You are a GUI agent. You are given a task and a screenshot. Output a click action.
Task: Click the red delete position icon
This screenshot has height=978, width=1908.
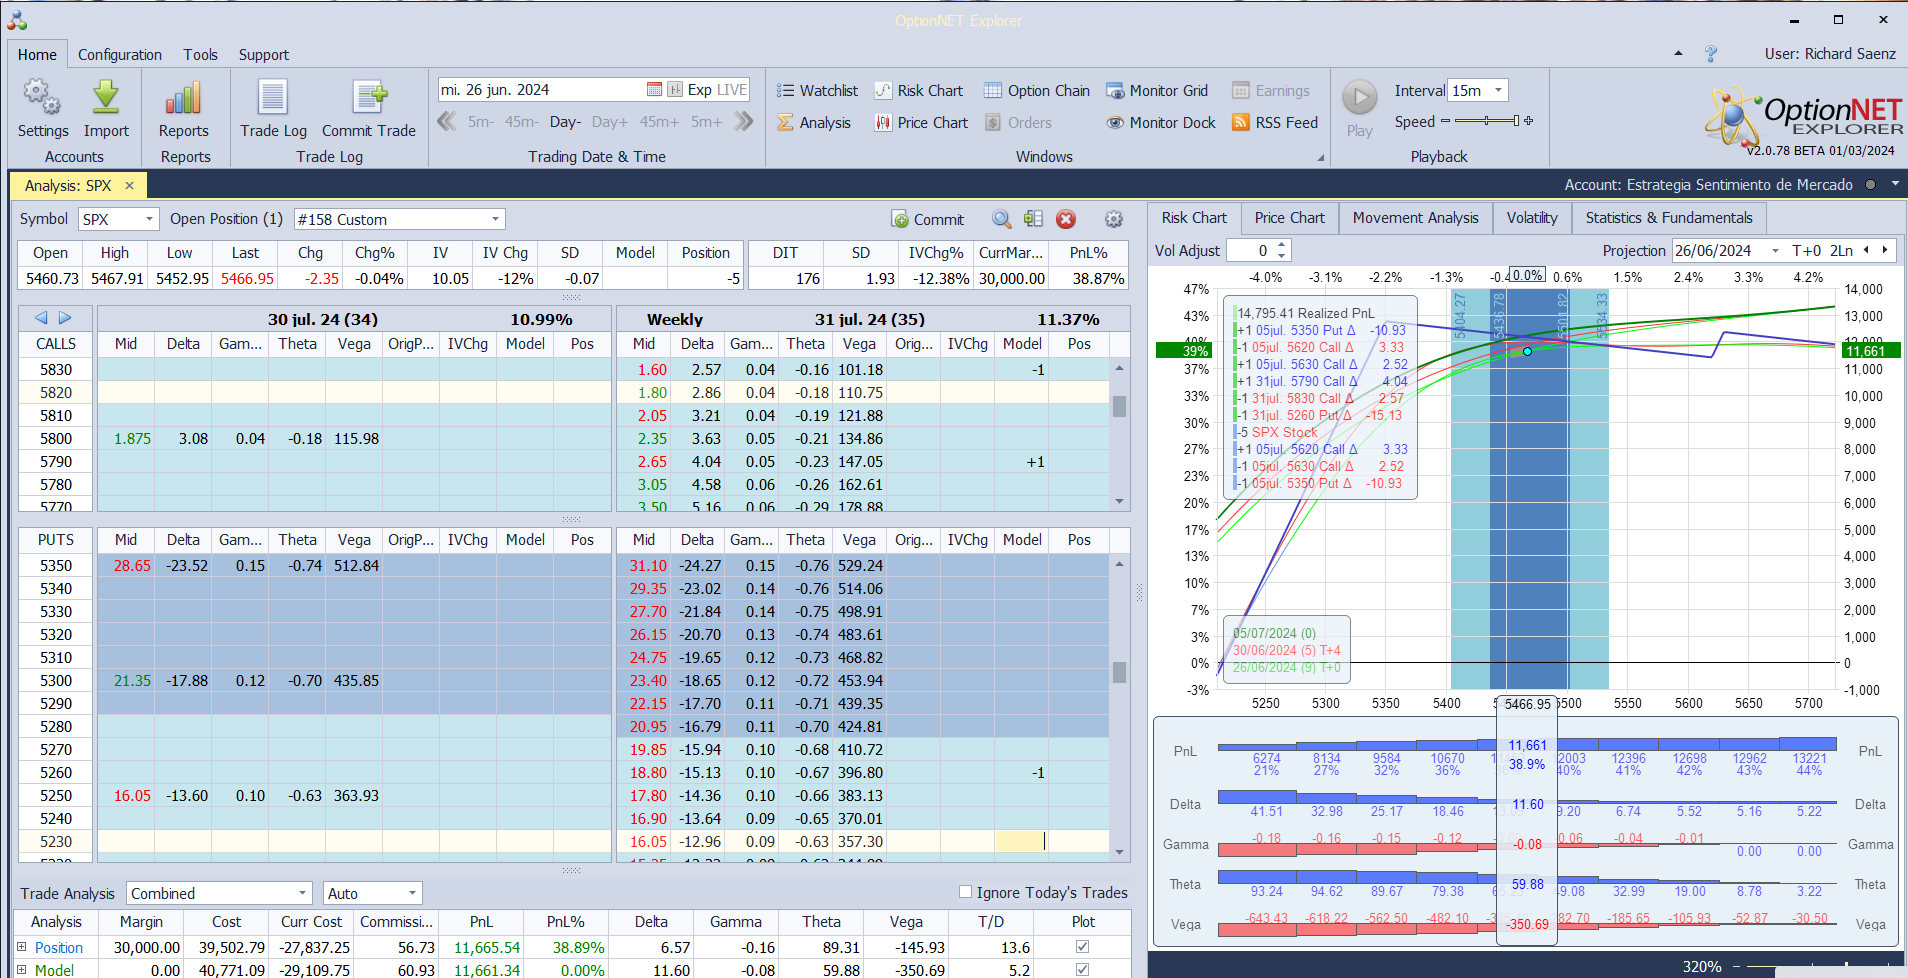(x=1066, y=220)
